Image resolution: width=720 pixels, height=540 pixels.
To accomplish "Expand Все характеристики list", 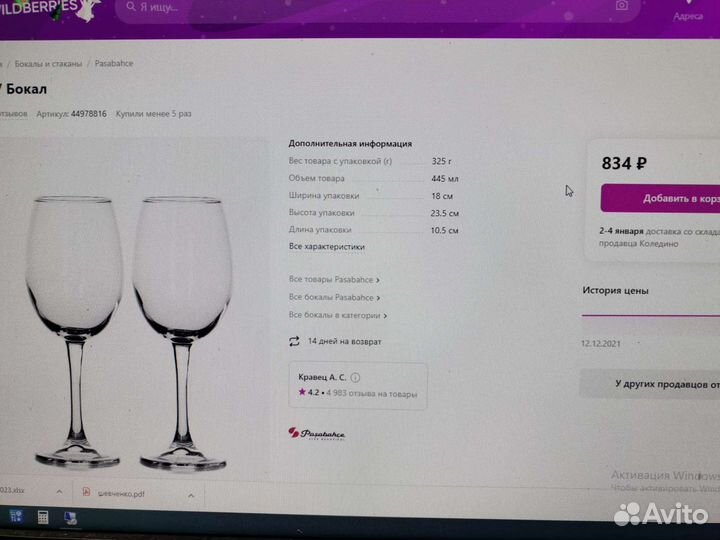I will click(326, 247).
